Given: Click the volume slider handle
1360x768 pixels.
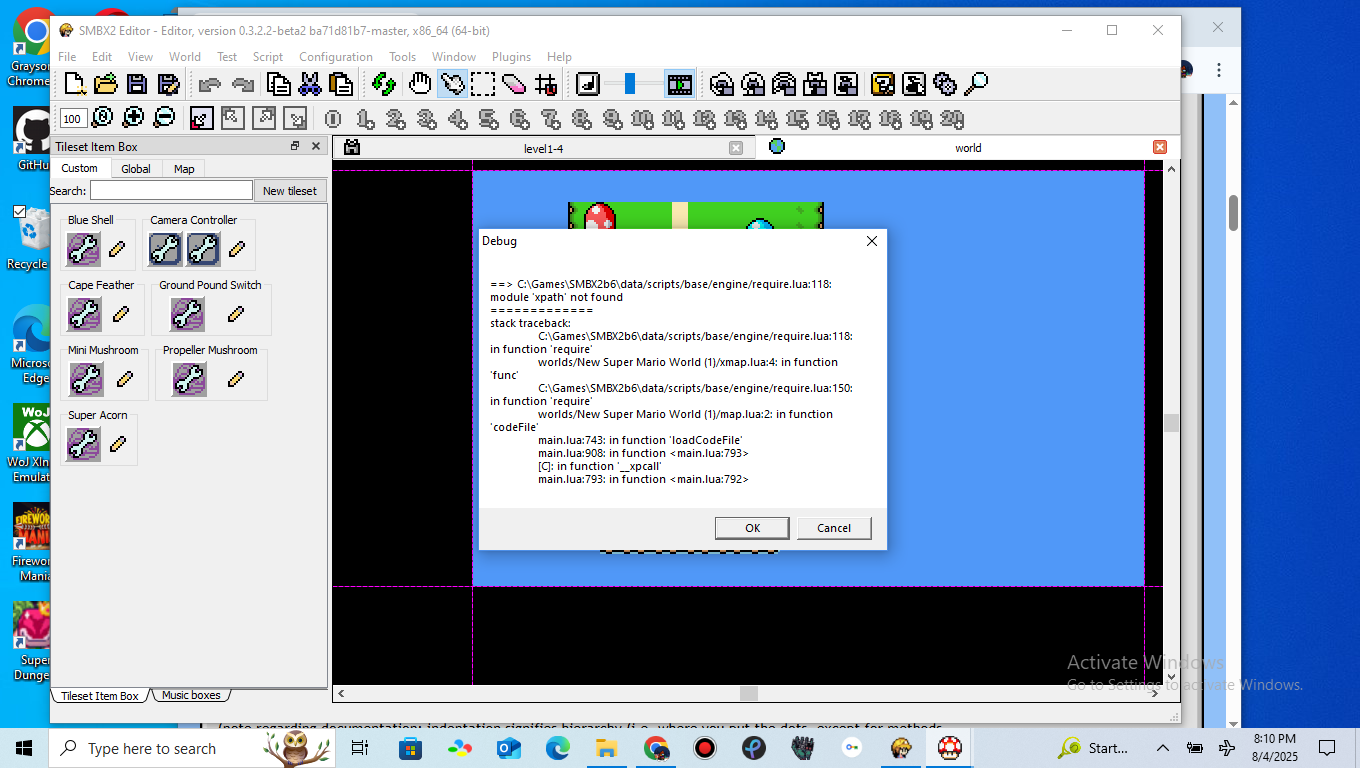Looking at the screenshot, I should click(x=630, y=84).
